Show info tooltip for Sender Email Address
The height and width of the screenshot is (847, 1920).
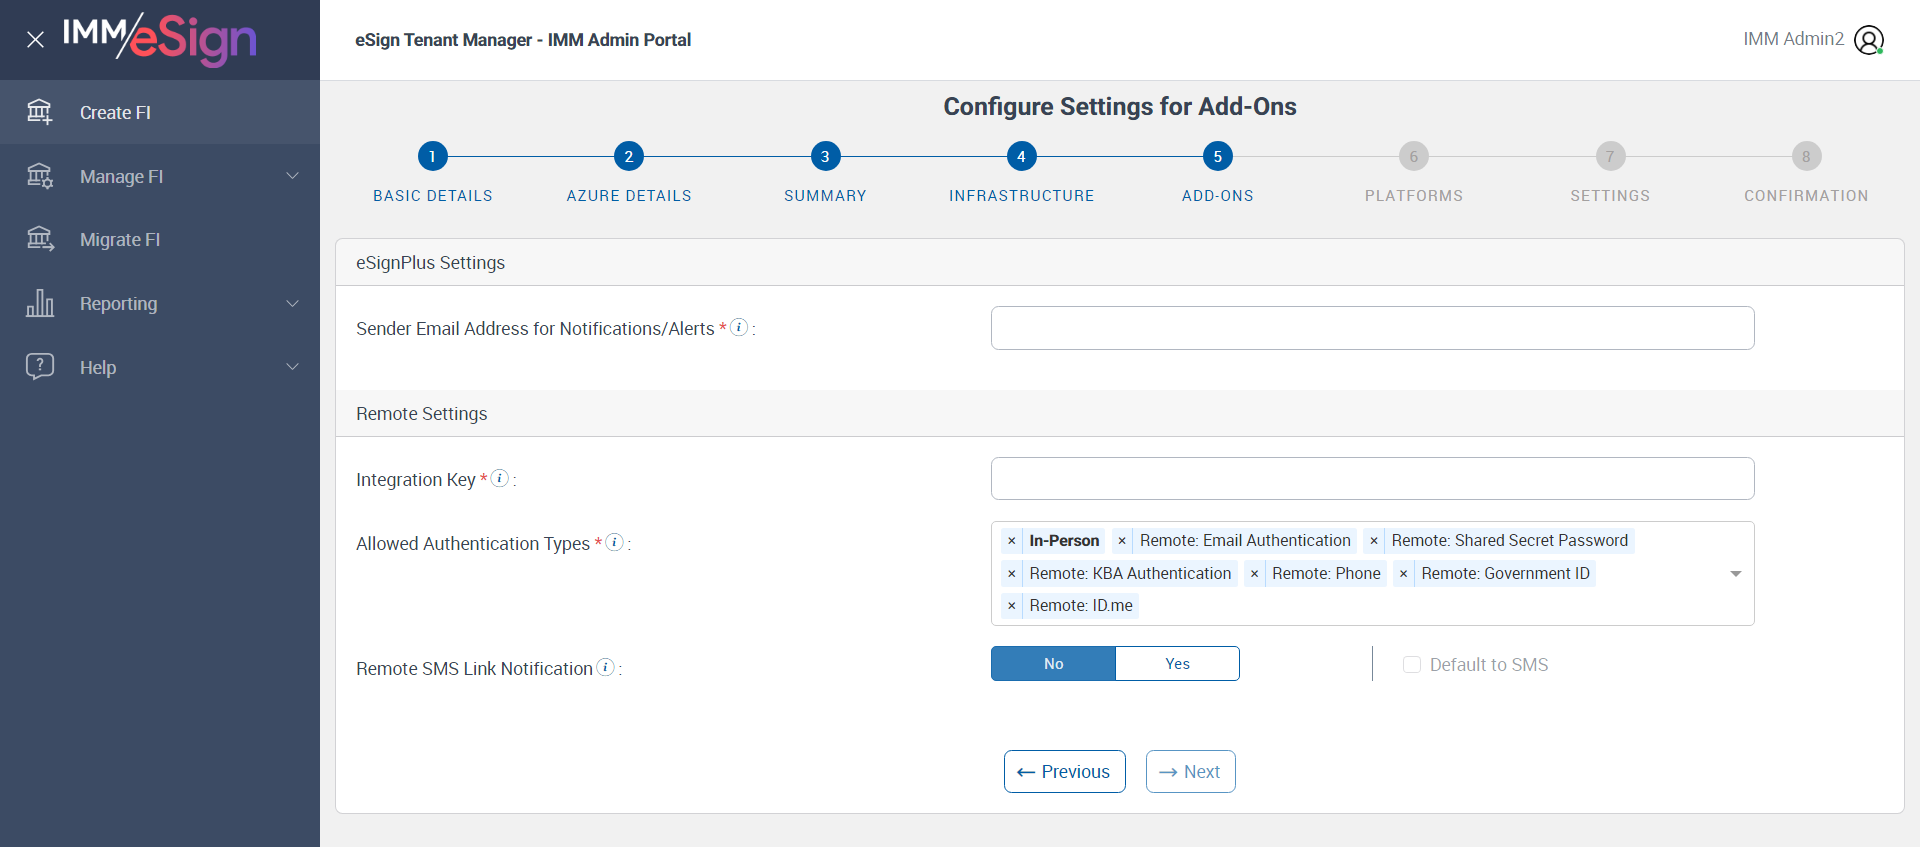739,327
